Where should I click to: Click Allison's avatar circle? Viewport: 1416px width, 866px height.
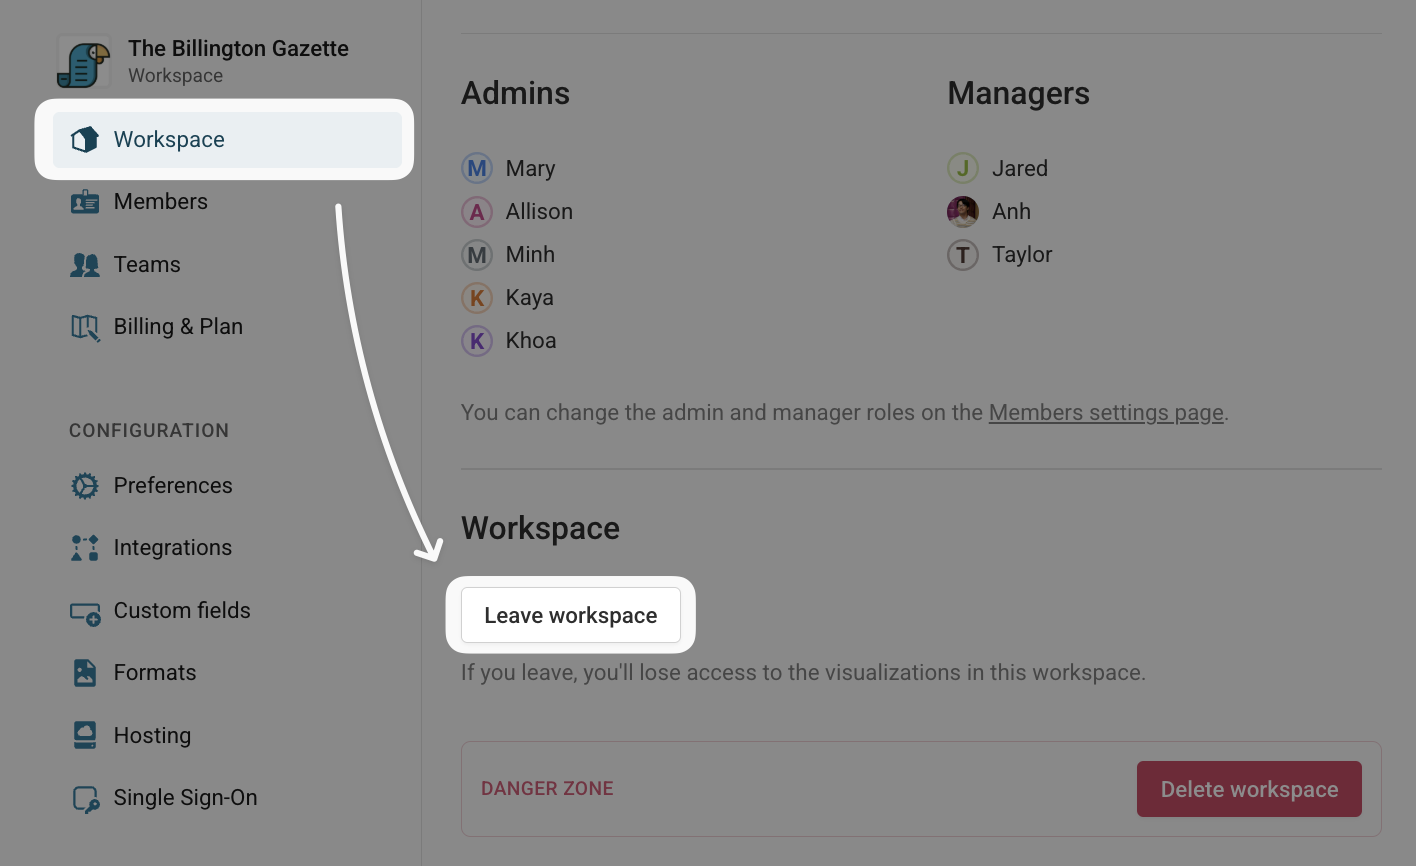point(477,211)
